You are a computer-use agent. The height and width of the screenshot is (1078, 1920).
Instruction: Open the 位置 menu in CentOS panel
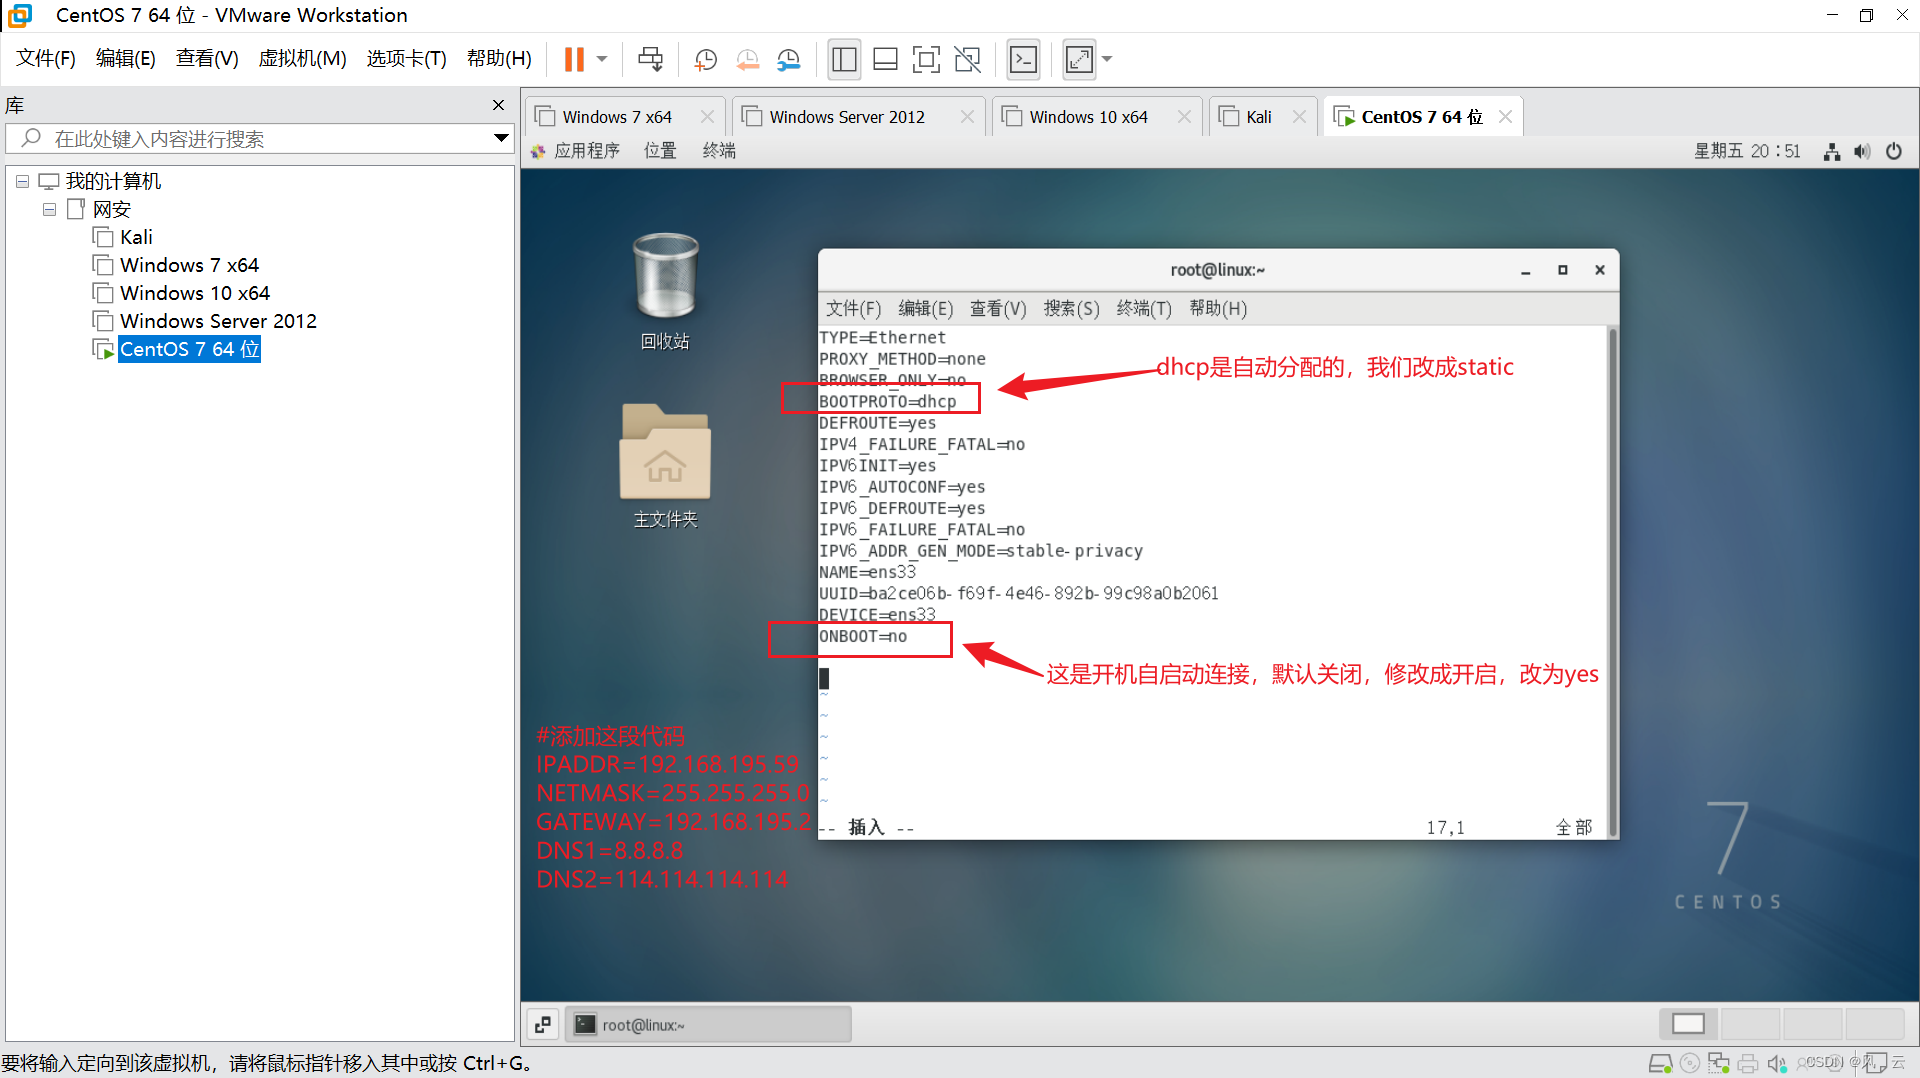660,151
